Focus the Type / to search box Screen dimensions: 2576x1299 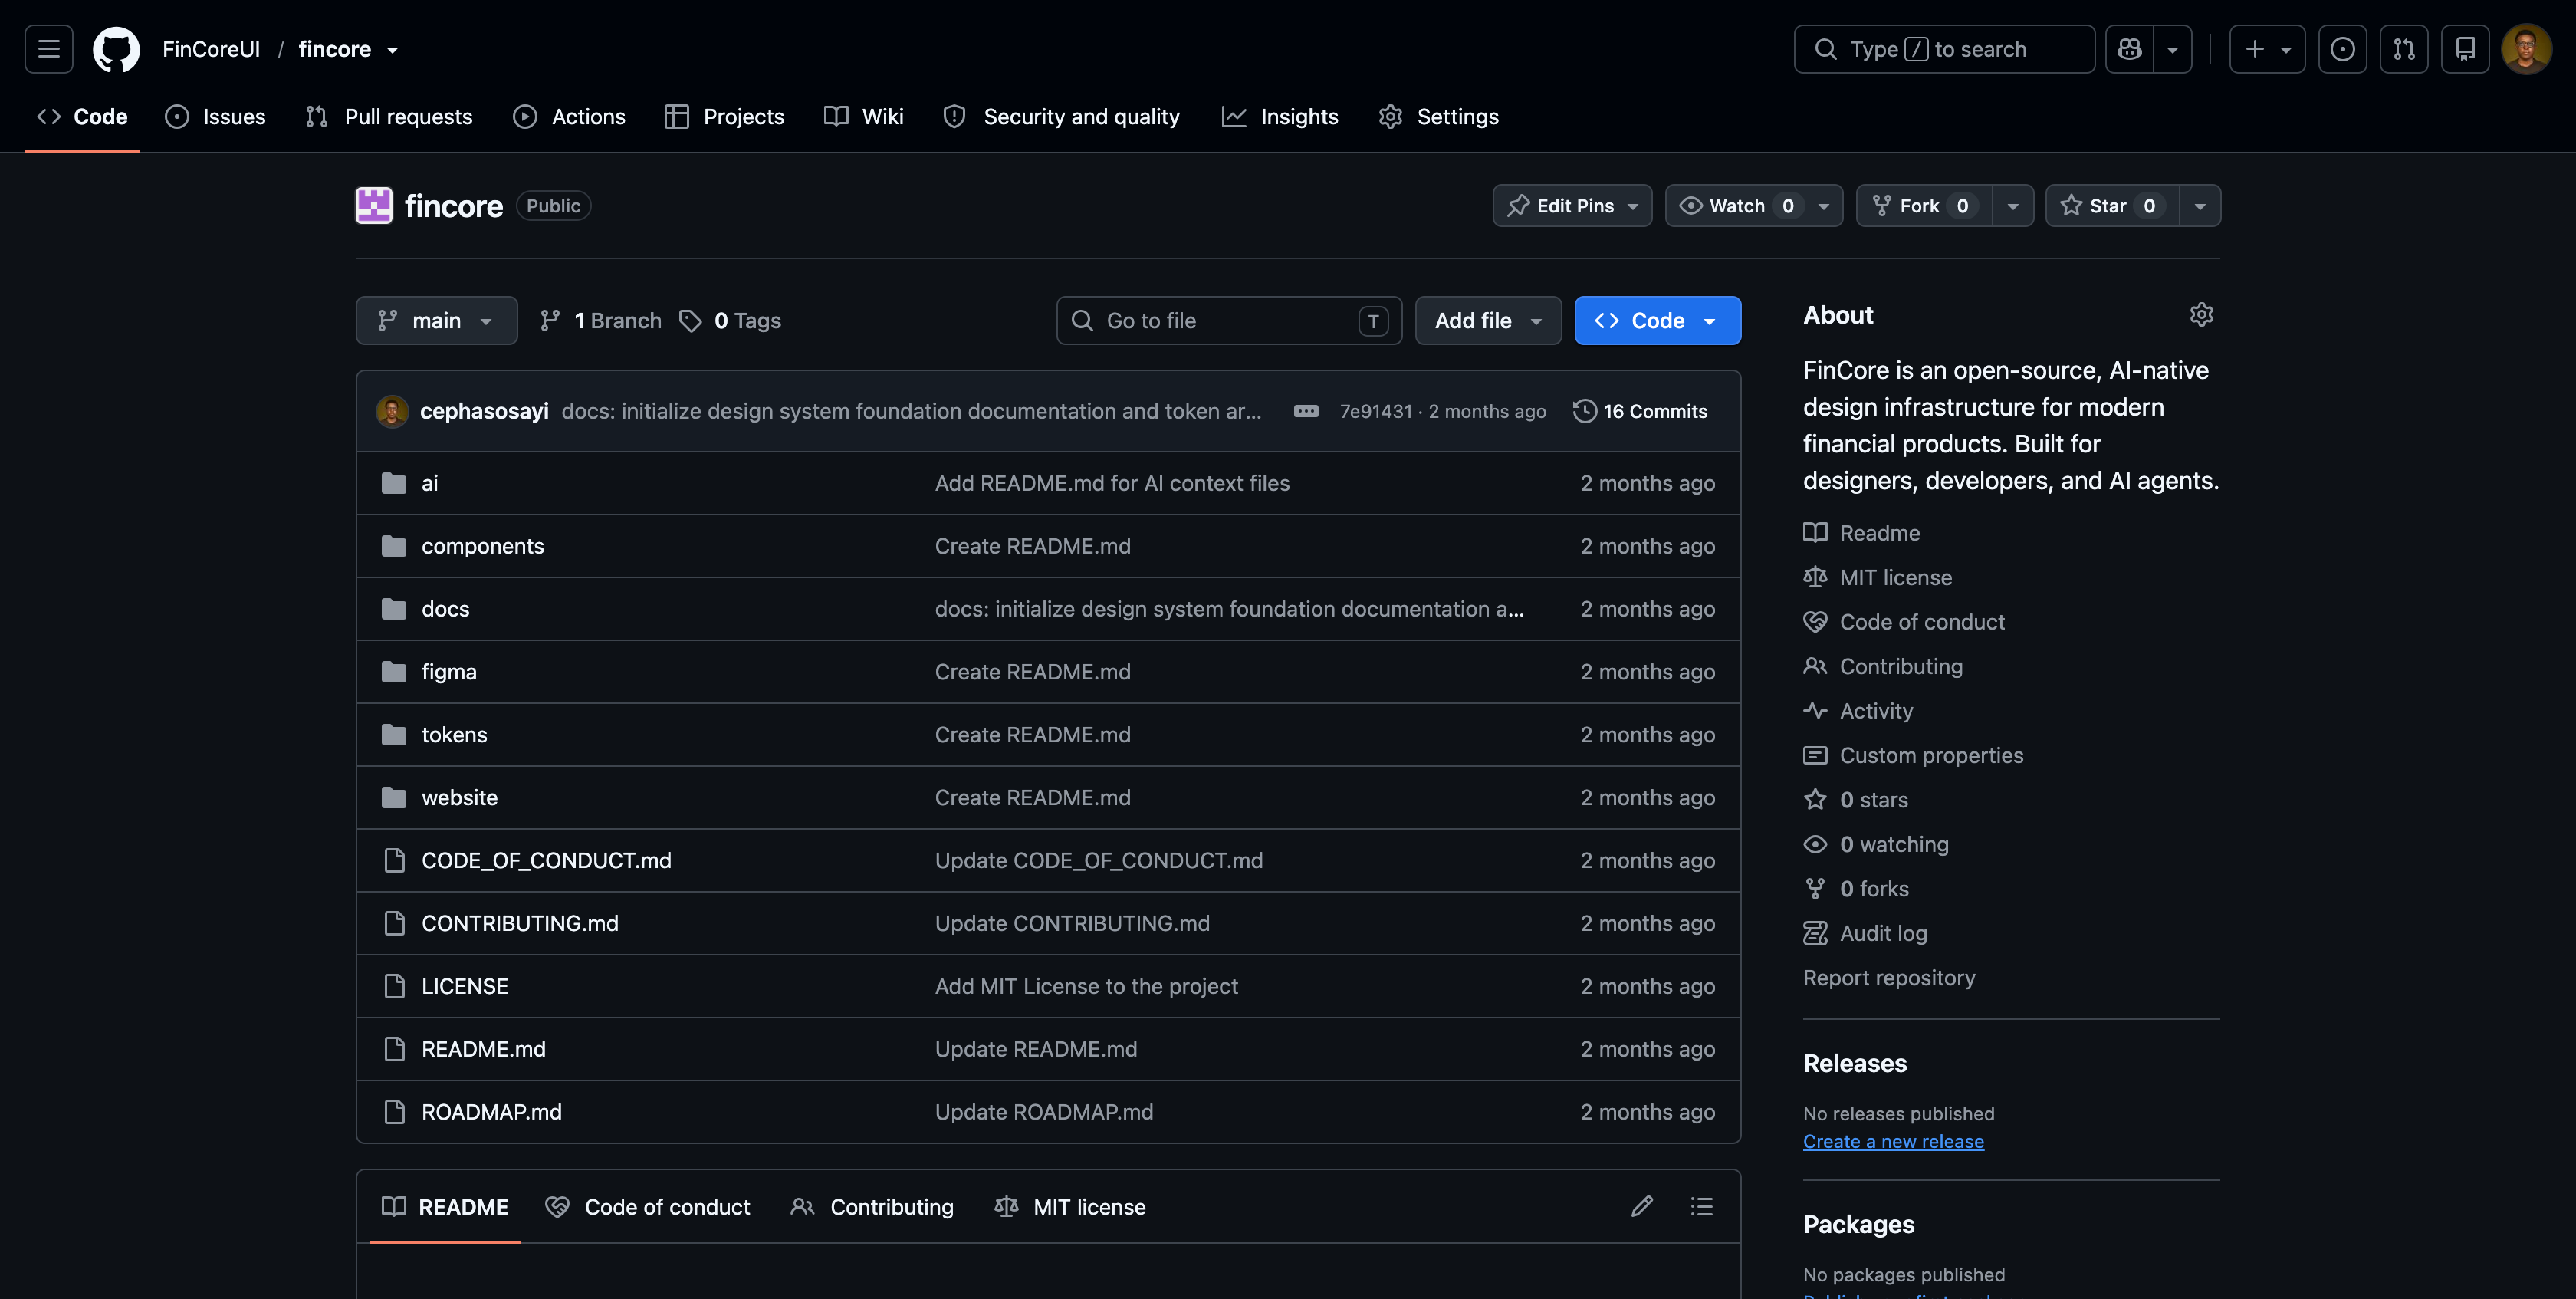tap(1944, 49)
